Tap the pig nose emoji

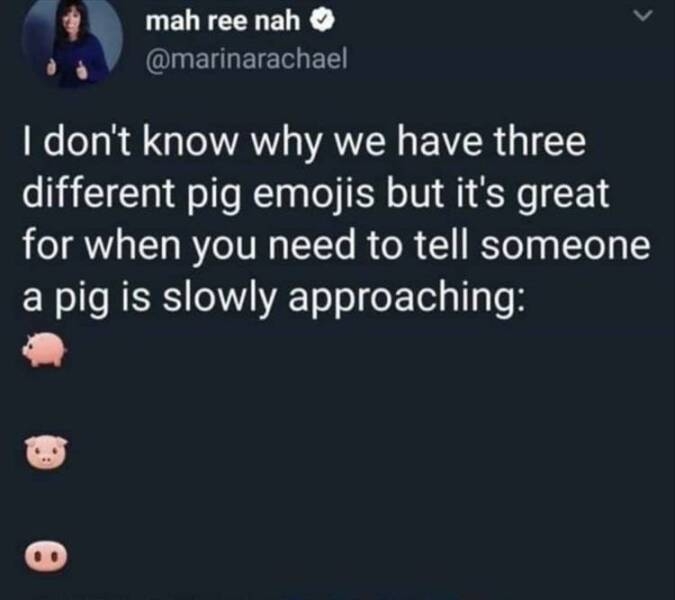tap(46, 553)
